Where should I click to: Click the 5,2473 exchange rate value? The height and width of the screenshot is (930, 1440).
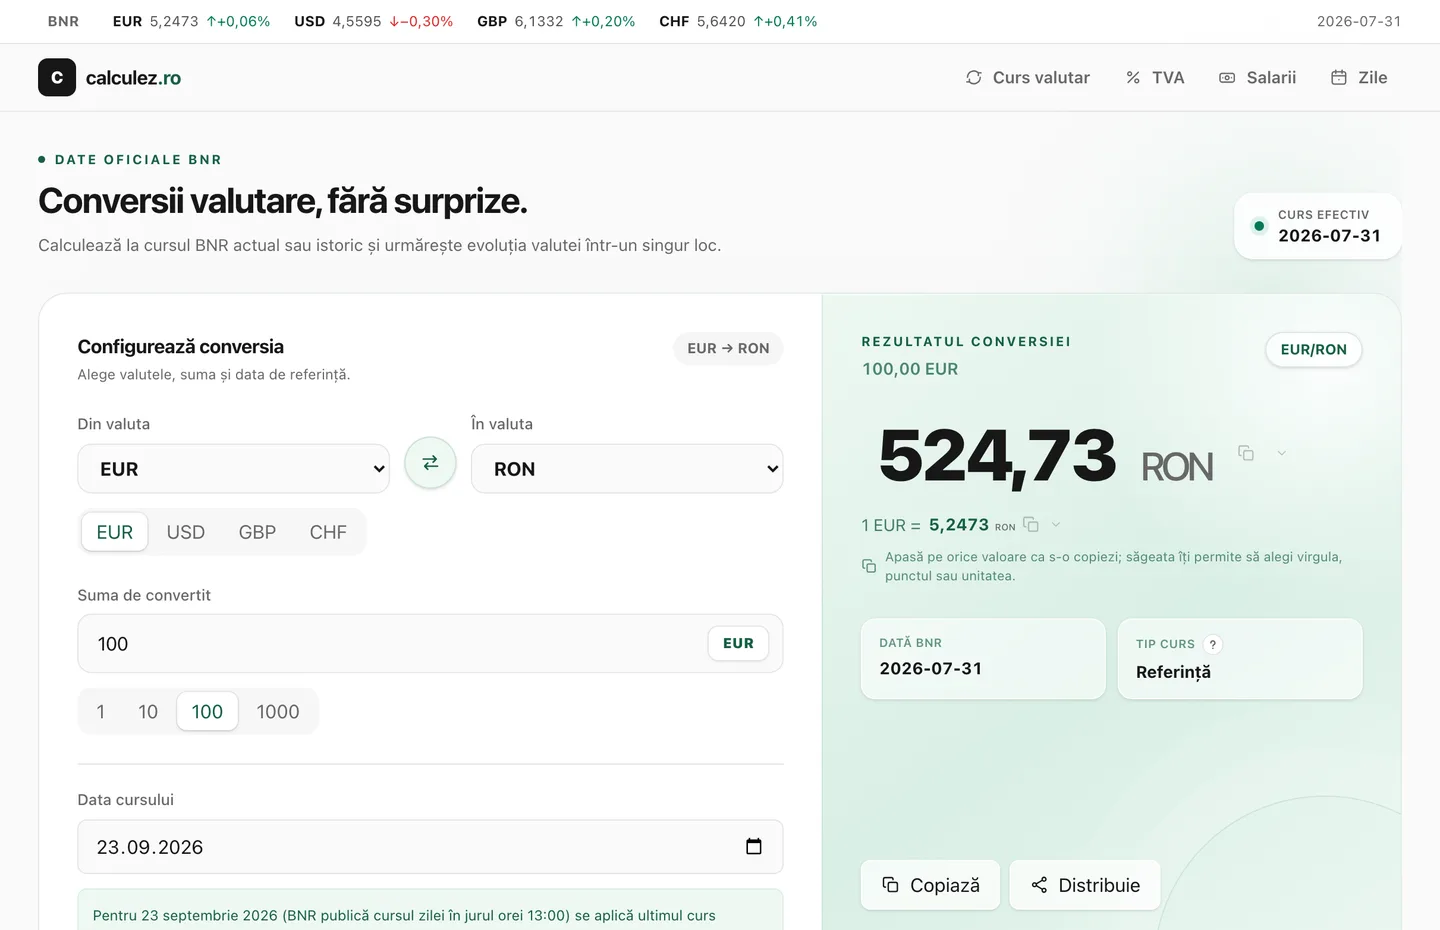coord(959,524)
